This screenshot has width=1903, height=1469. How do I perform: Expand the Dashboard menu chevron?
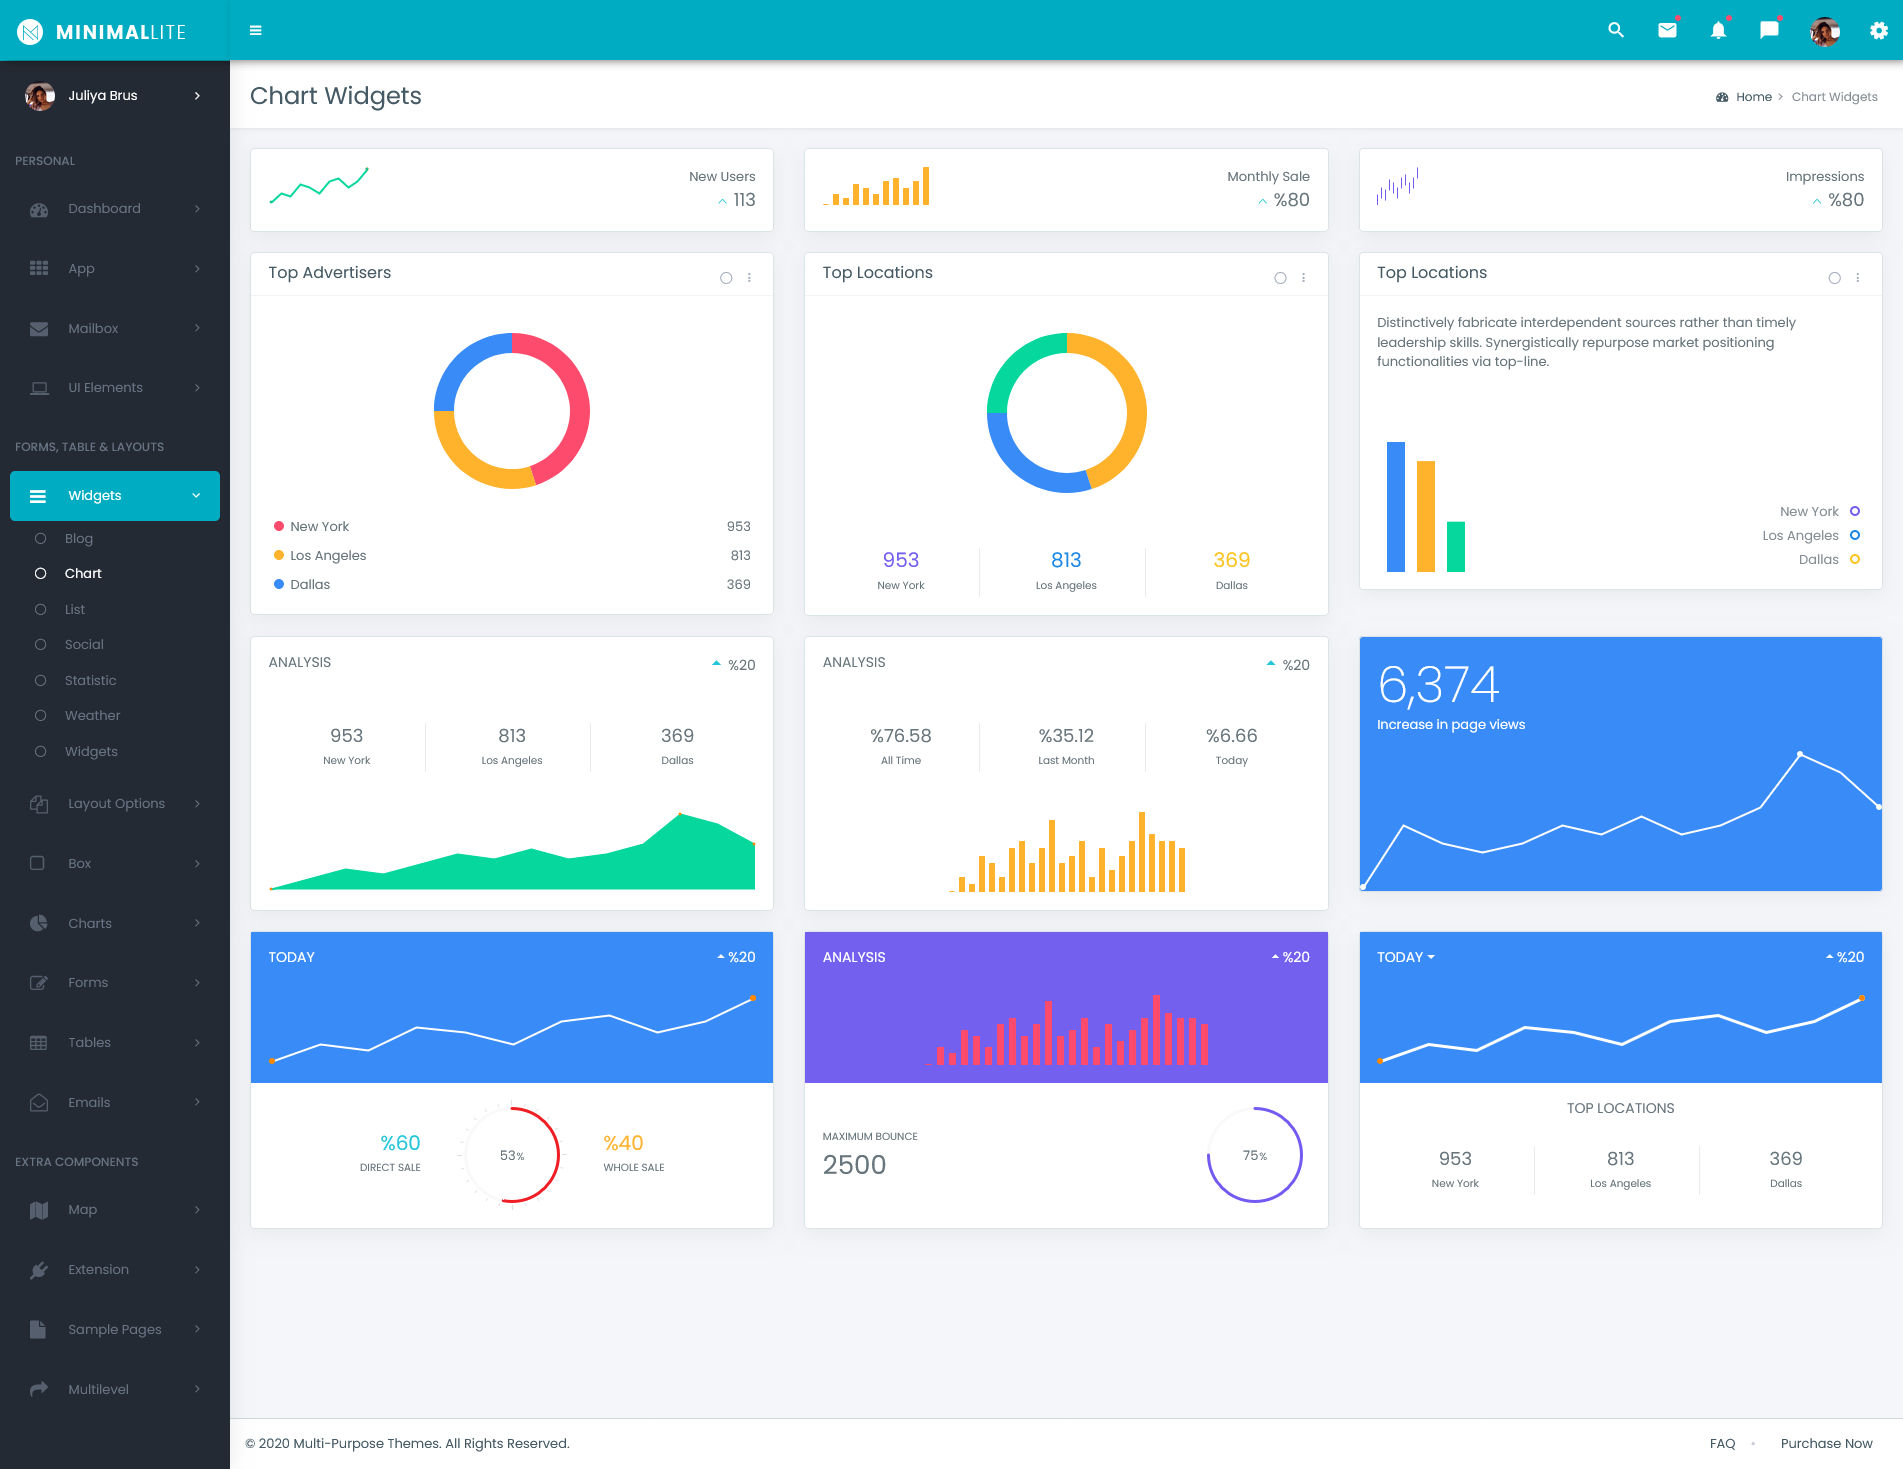197,209
